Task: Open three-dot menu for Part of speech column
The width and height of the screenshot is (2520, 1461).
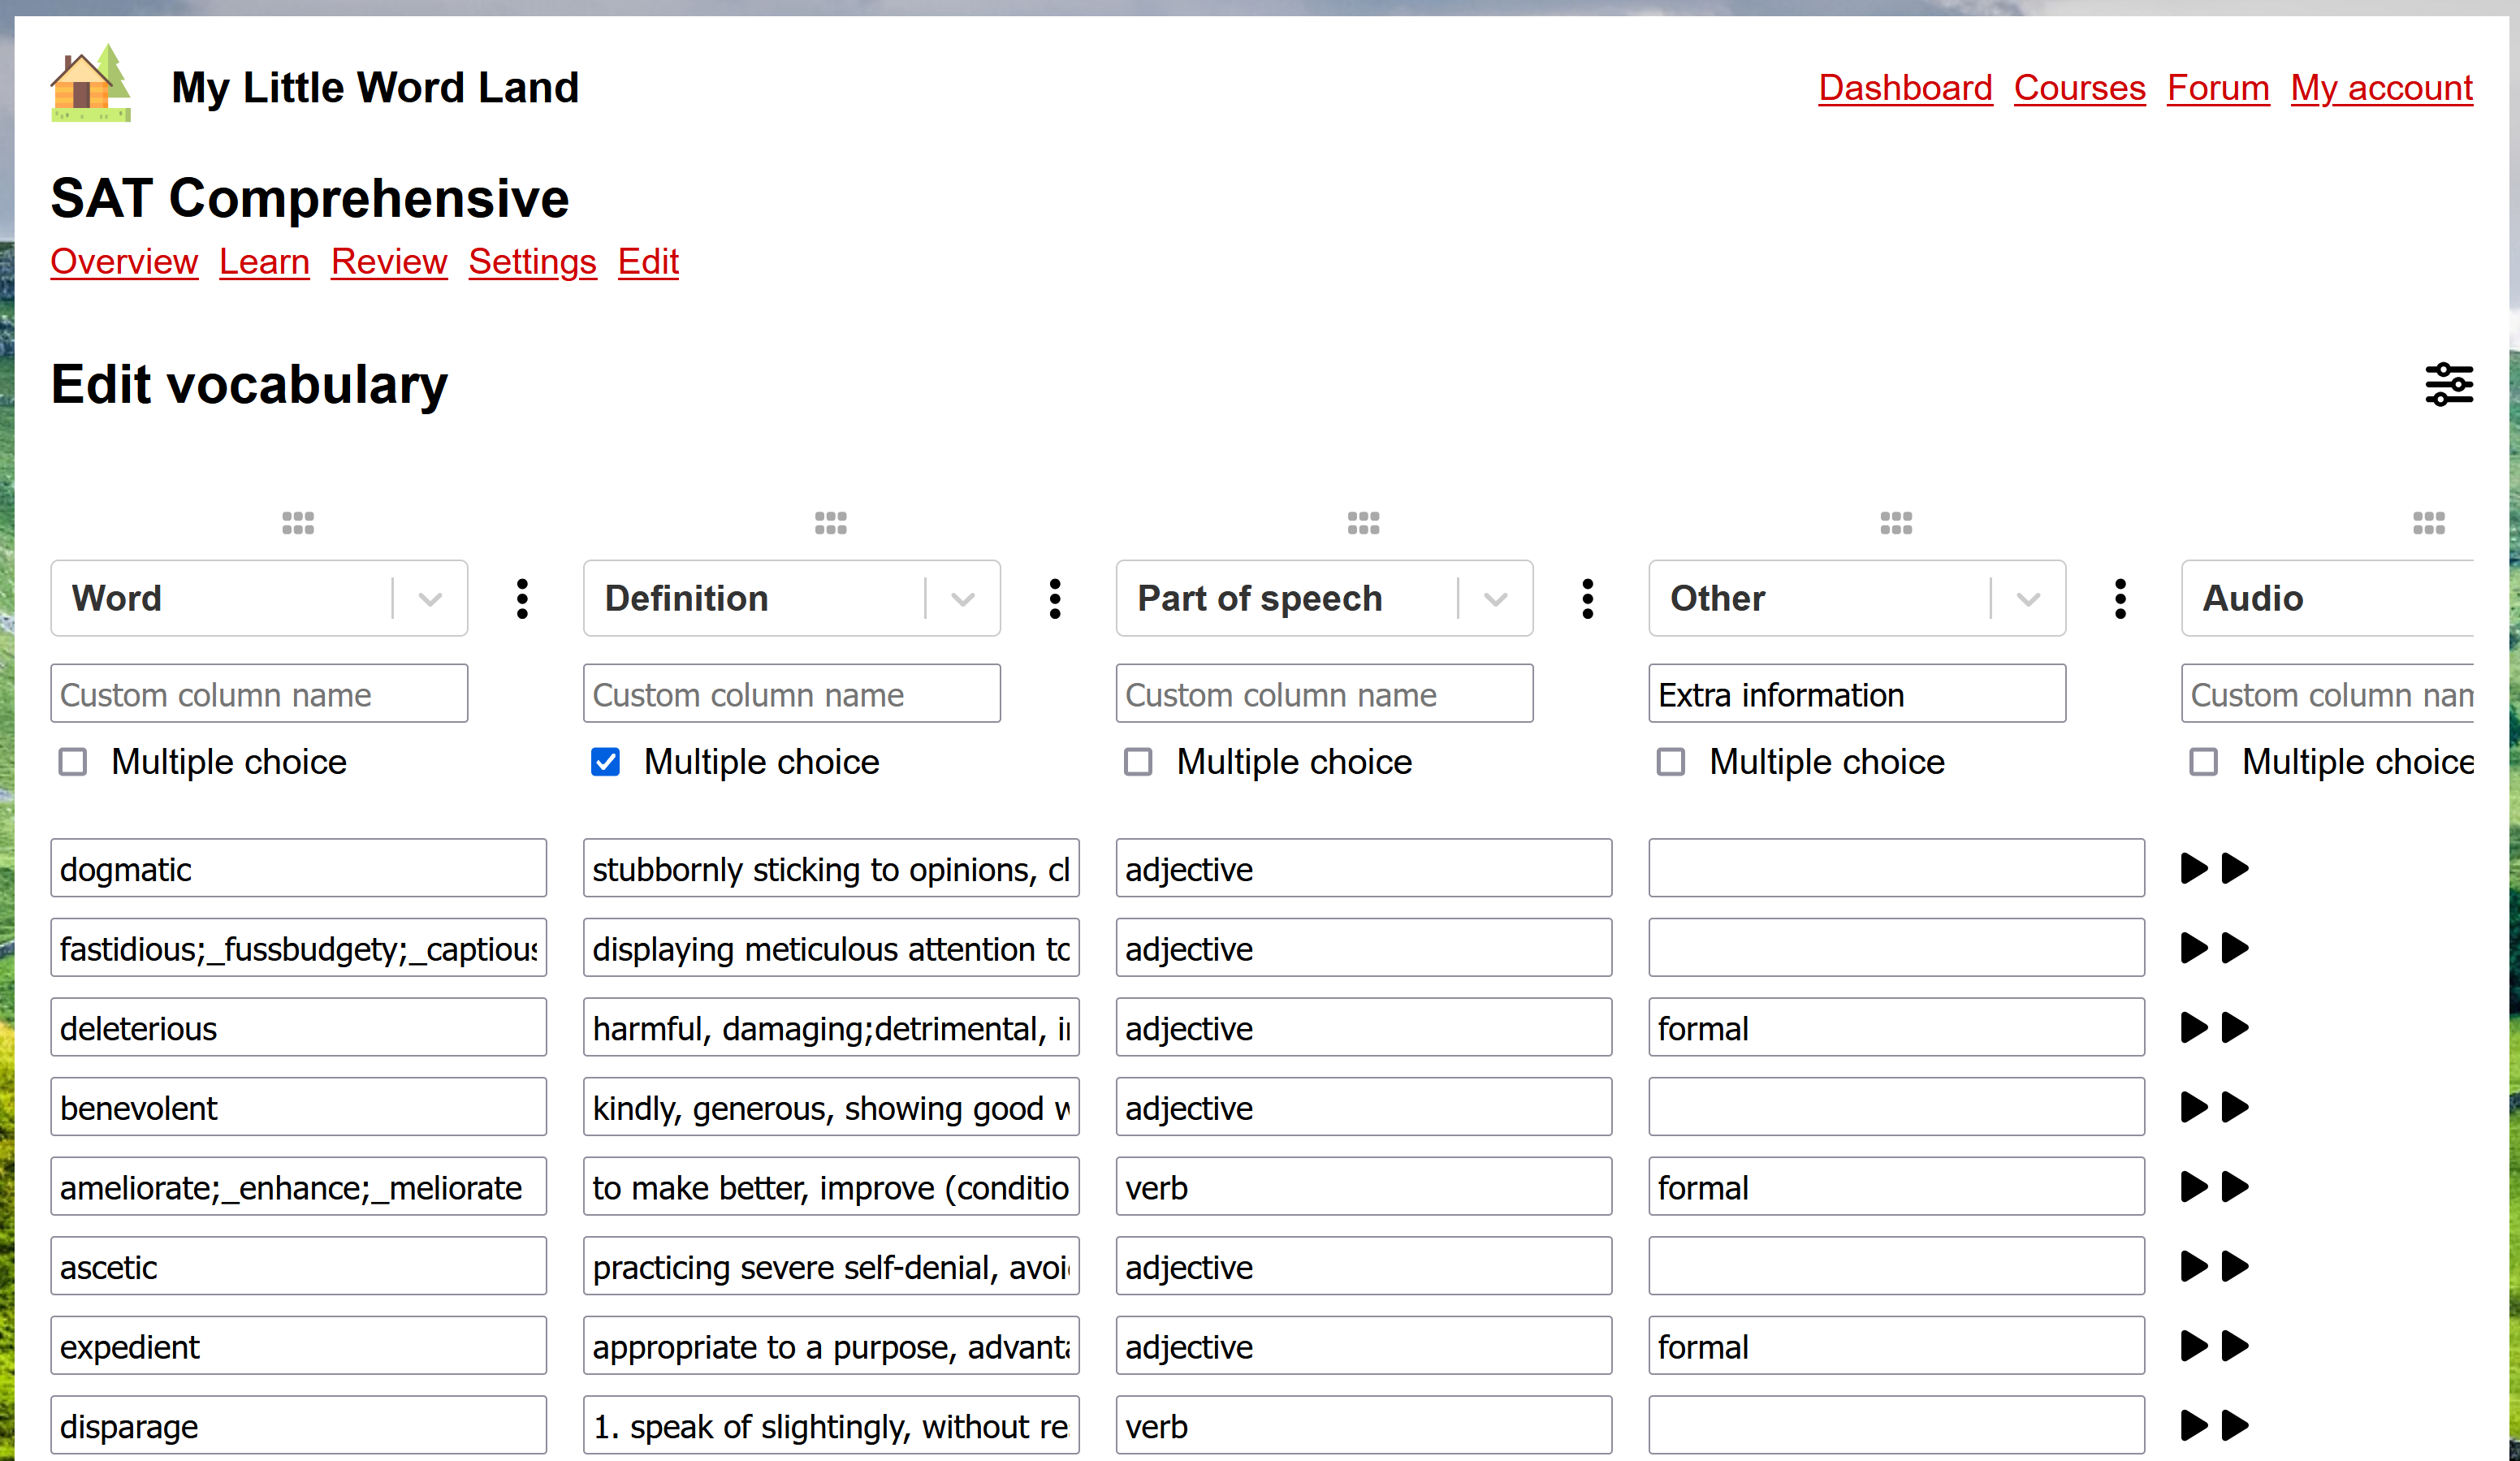Action: tap(1588, 598)
